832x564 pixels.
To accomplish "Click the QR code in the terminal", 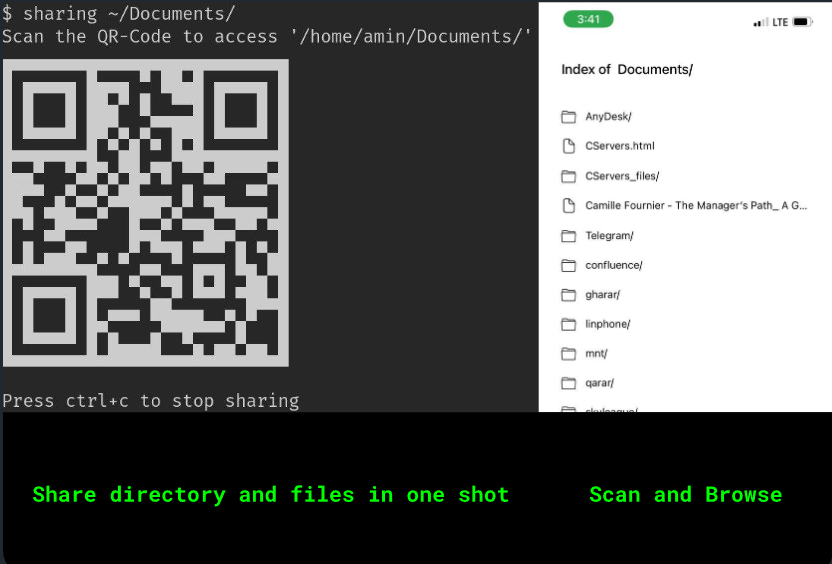I will point(146,213).
